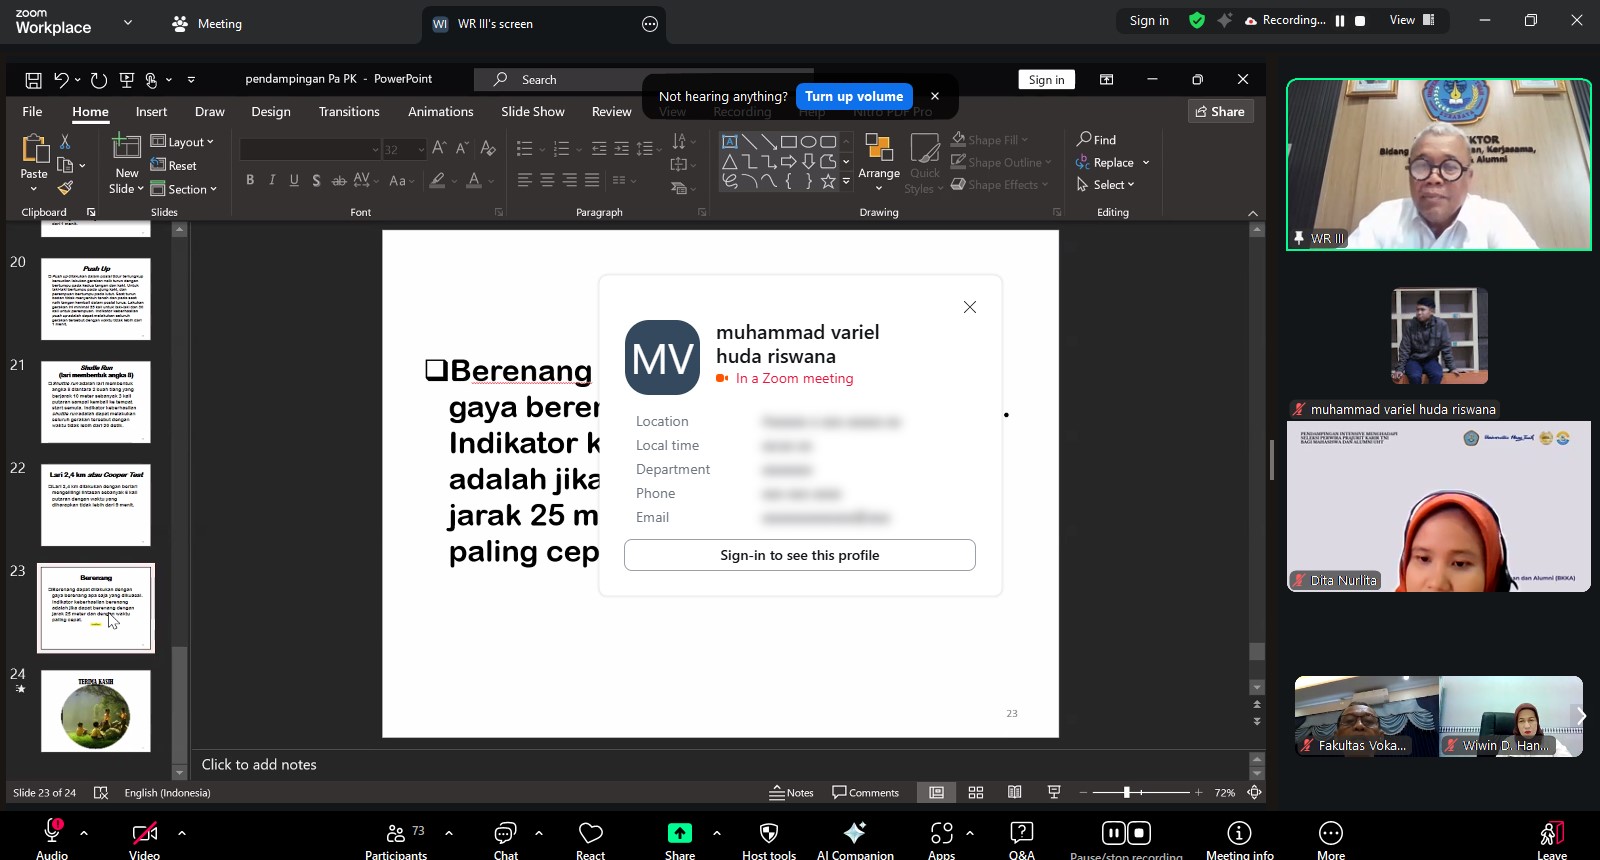
Task: Open the Zoom Chat panel
Action: [x=505, y=838]
